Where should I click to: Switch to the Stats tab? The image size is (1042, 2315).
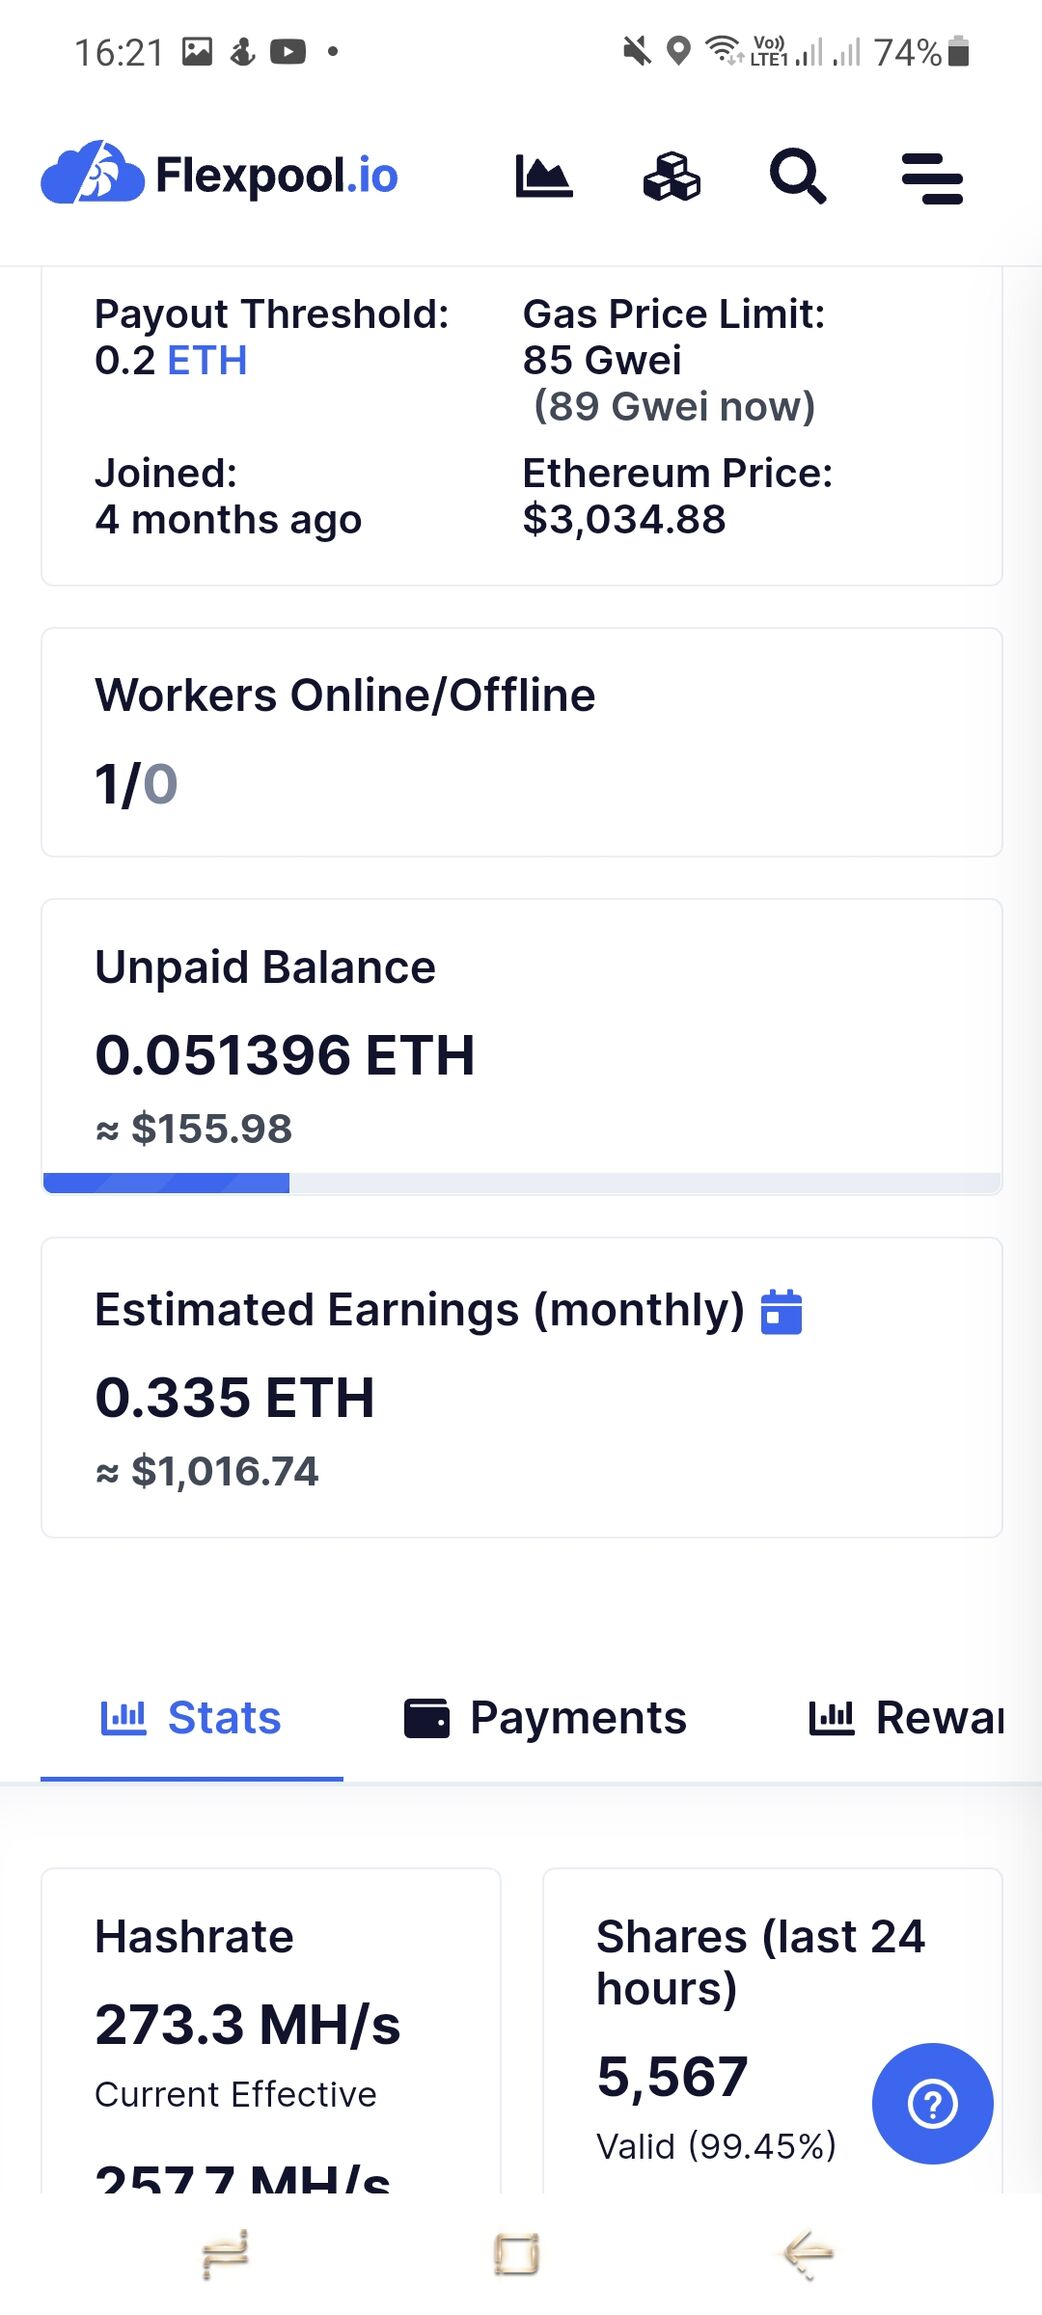tap(192, 1718)
